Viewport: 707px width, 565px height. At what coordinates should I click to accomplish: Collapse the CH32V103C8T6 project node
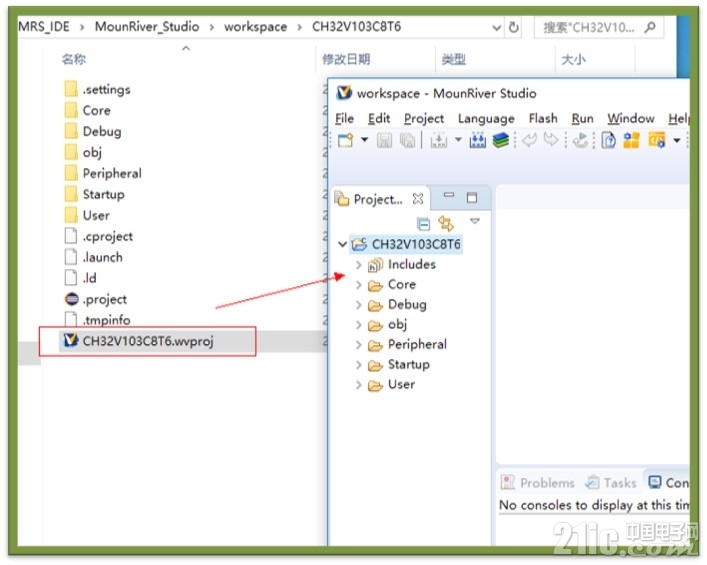pyautogui.click(x=343, y=244)
